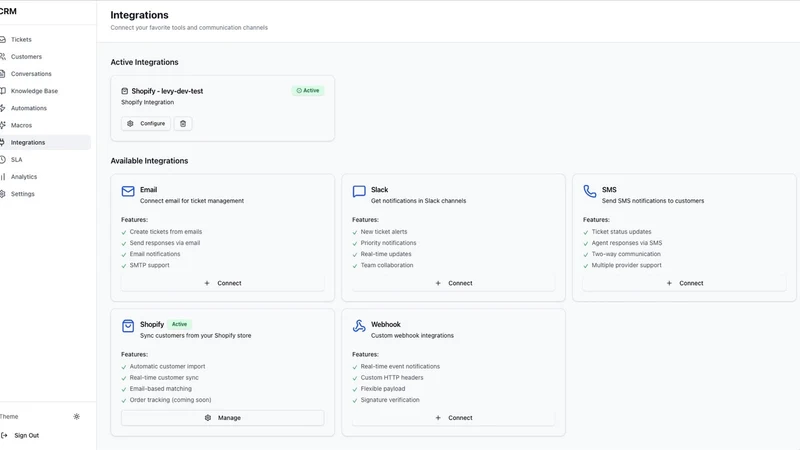Click 'Real-time event notifications' text
800x450 pixels.
(400, 366)
